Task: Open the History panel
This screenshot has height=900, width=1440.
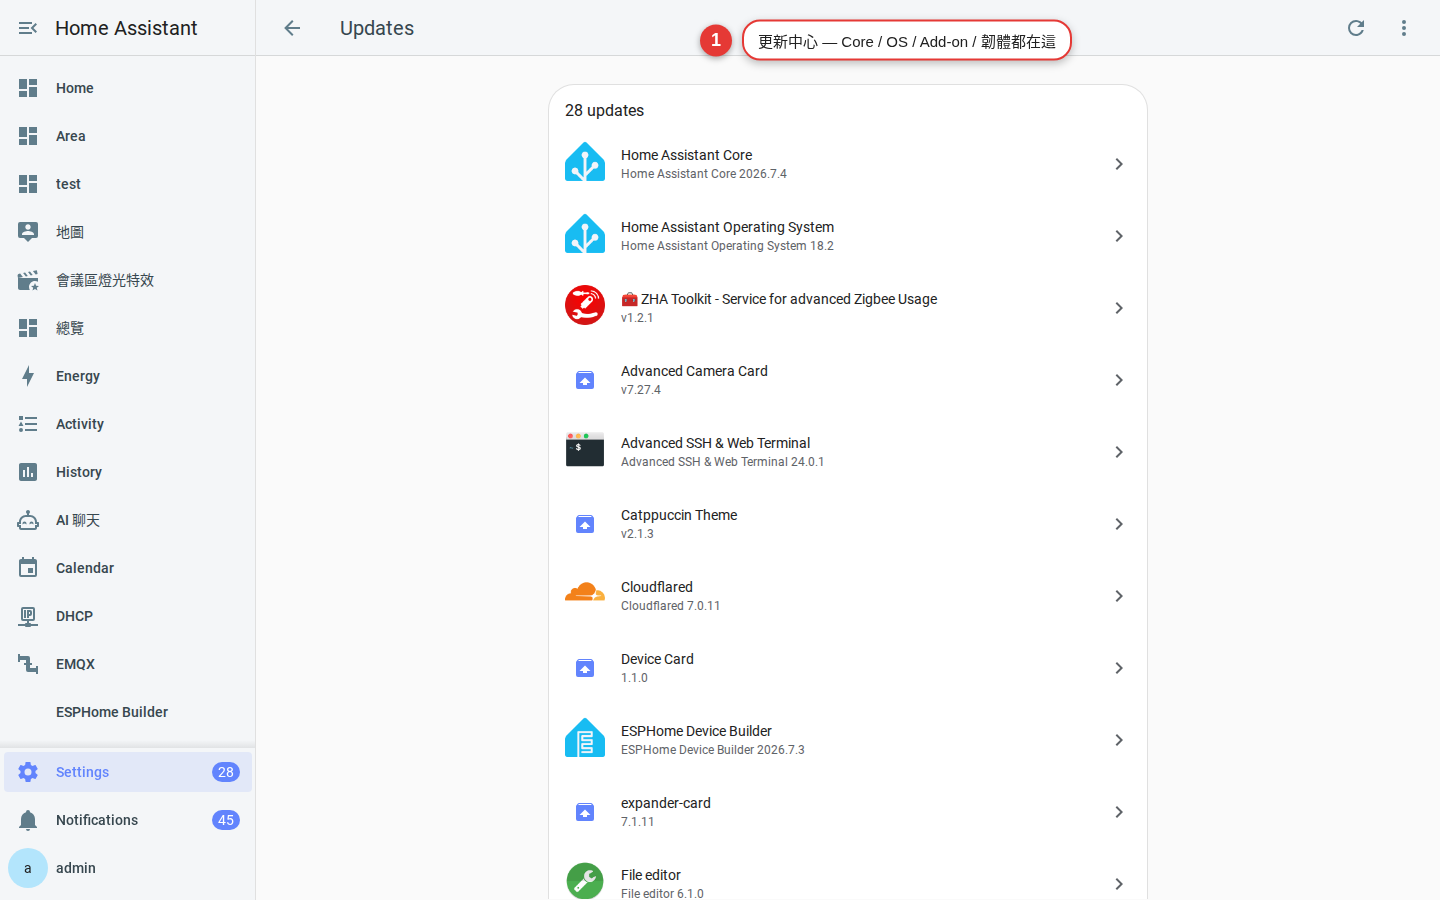Action: (128, 472)
